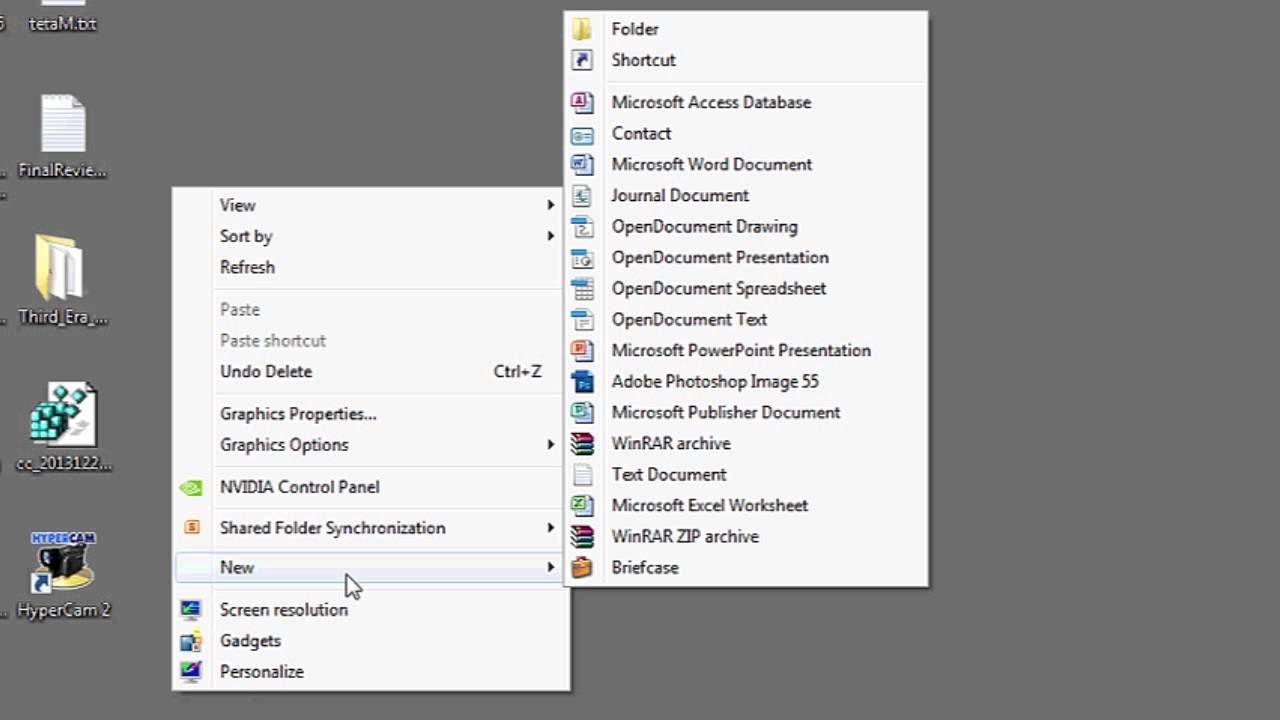Expand the View submenu arrow
1280x720 pixels.
[550, 205]
